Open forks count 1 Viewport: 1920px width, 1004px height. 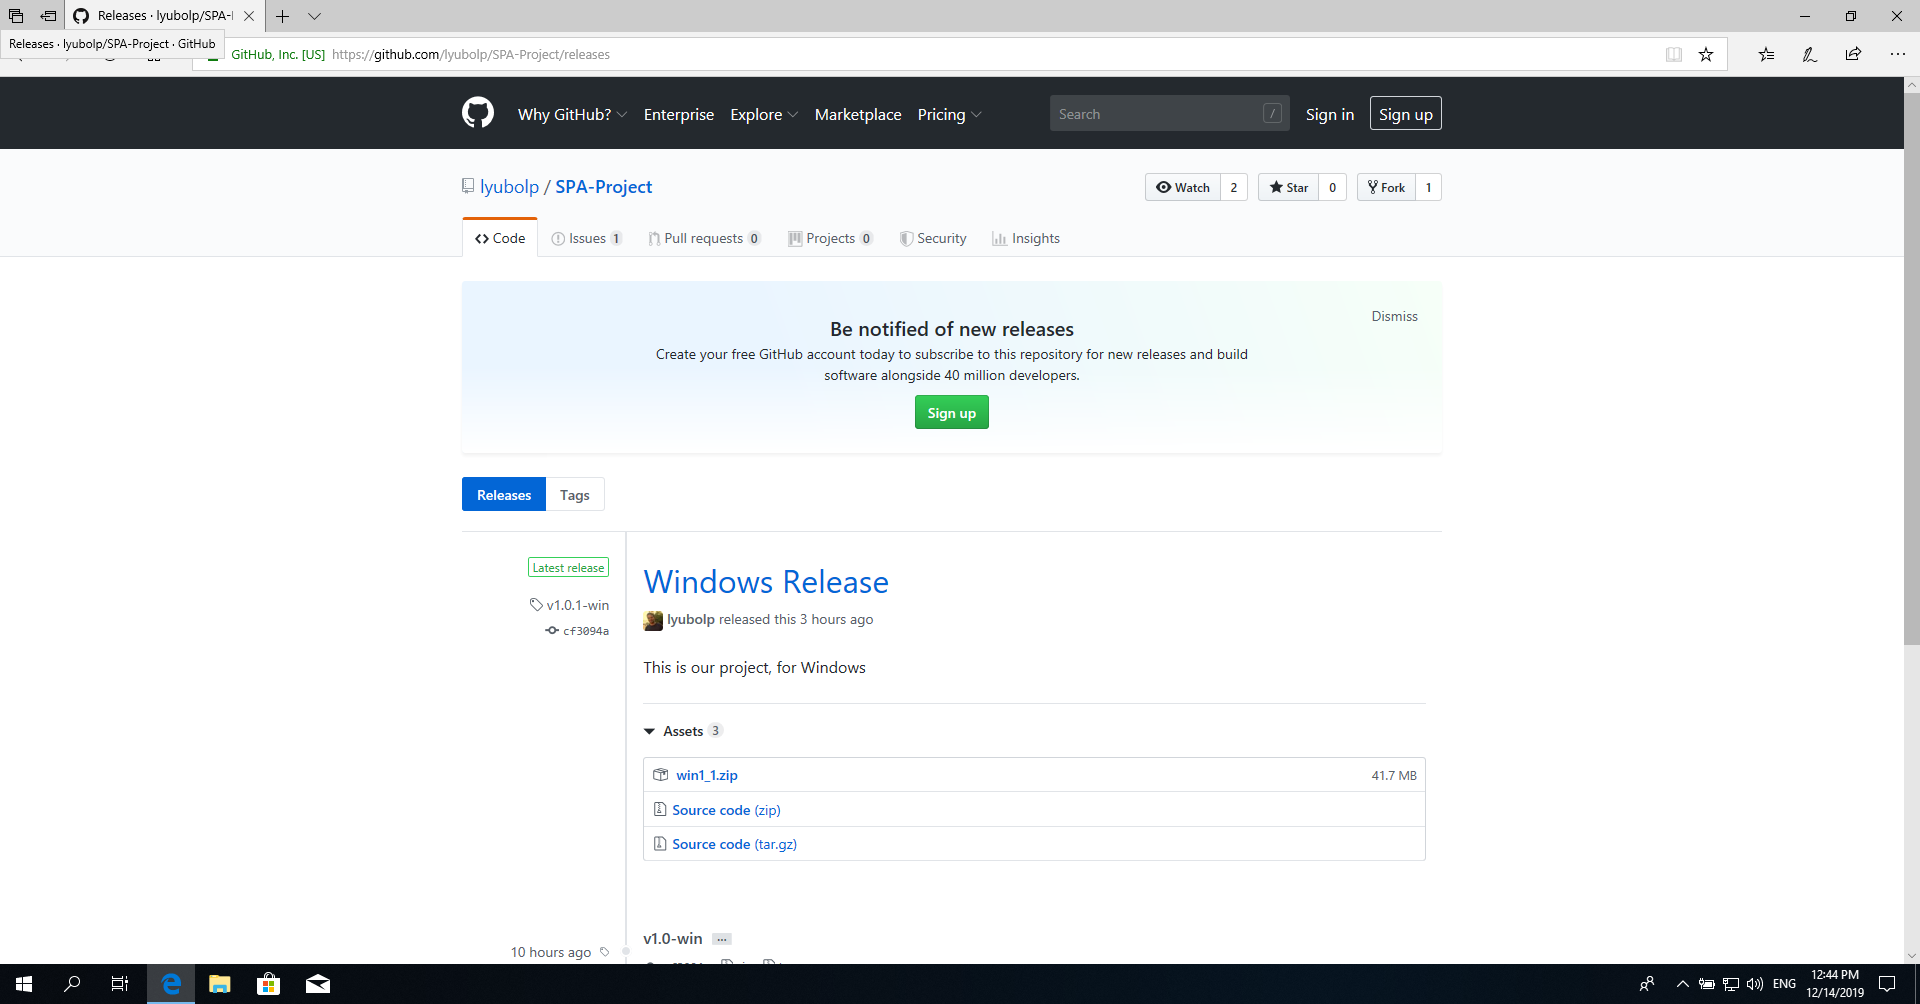point(1428,187)
